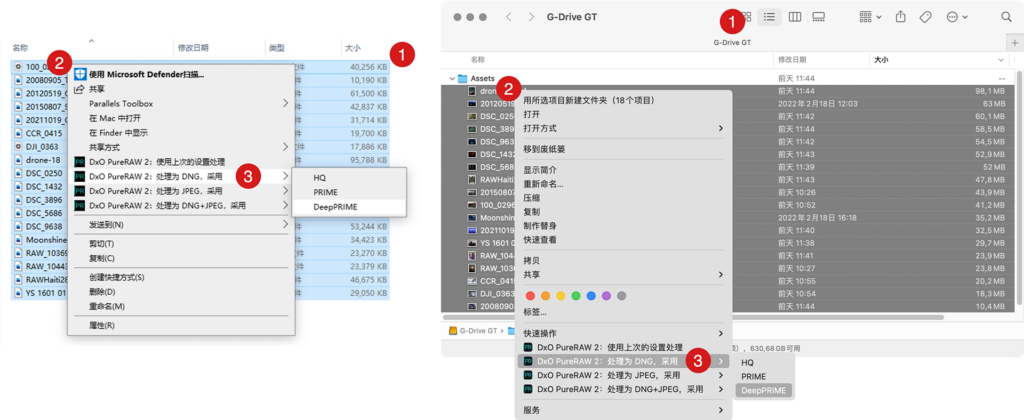Click YS 1601 01 file icon in Windows list
The width and height of the screenshot is (1024, 420).
click(x=18, y=293)
